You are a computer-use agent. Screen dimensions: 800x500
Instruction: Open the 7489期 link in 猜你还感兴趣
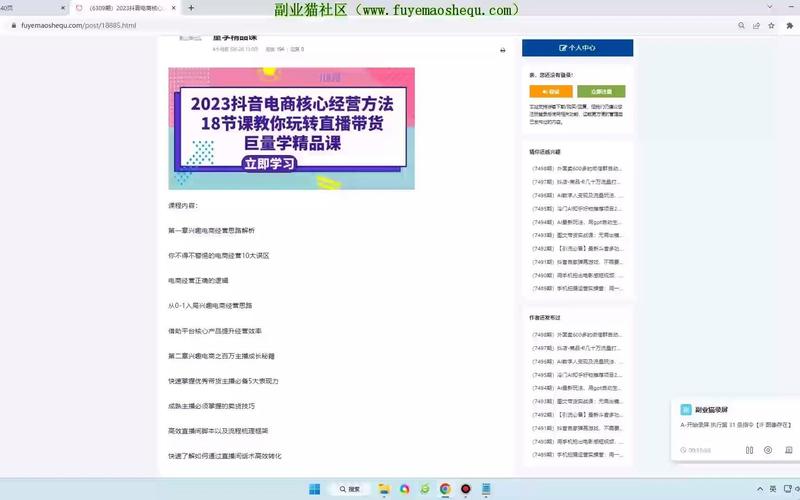577,288
